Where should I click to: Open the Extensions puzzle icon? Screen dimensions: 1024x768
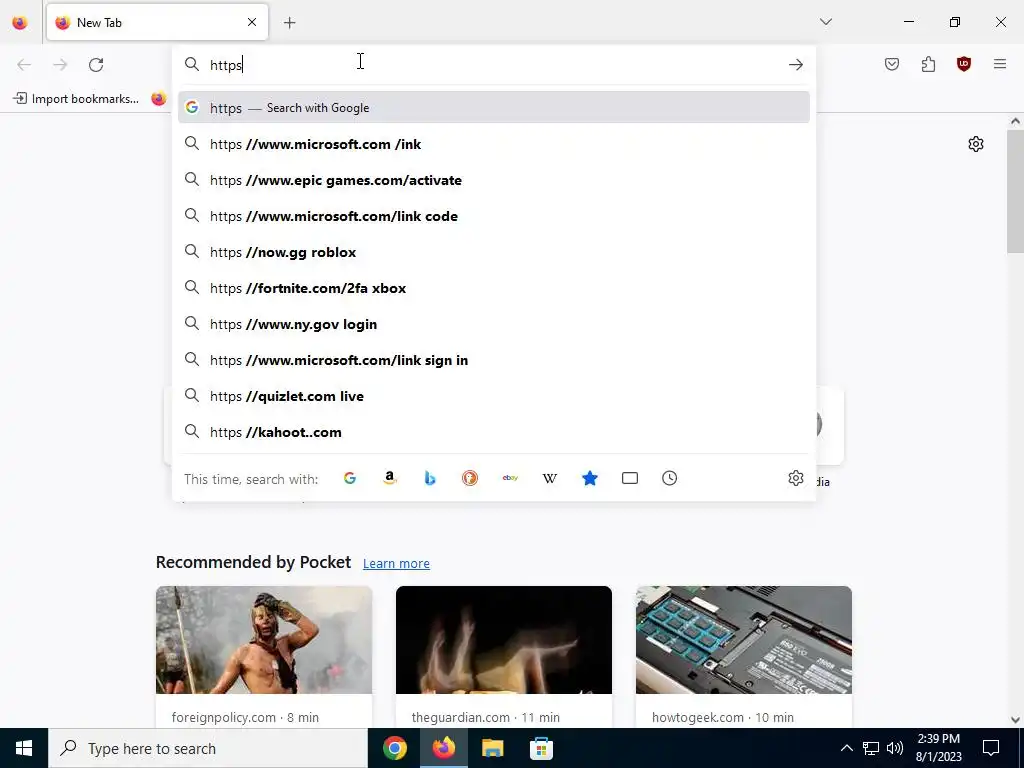point(928,64)
